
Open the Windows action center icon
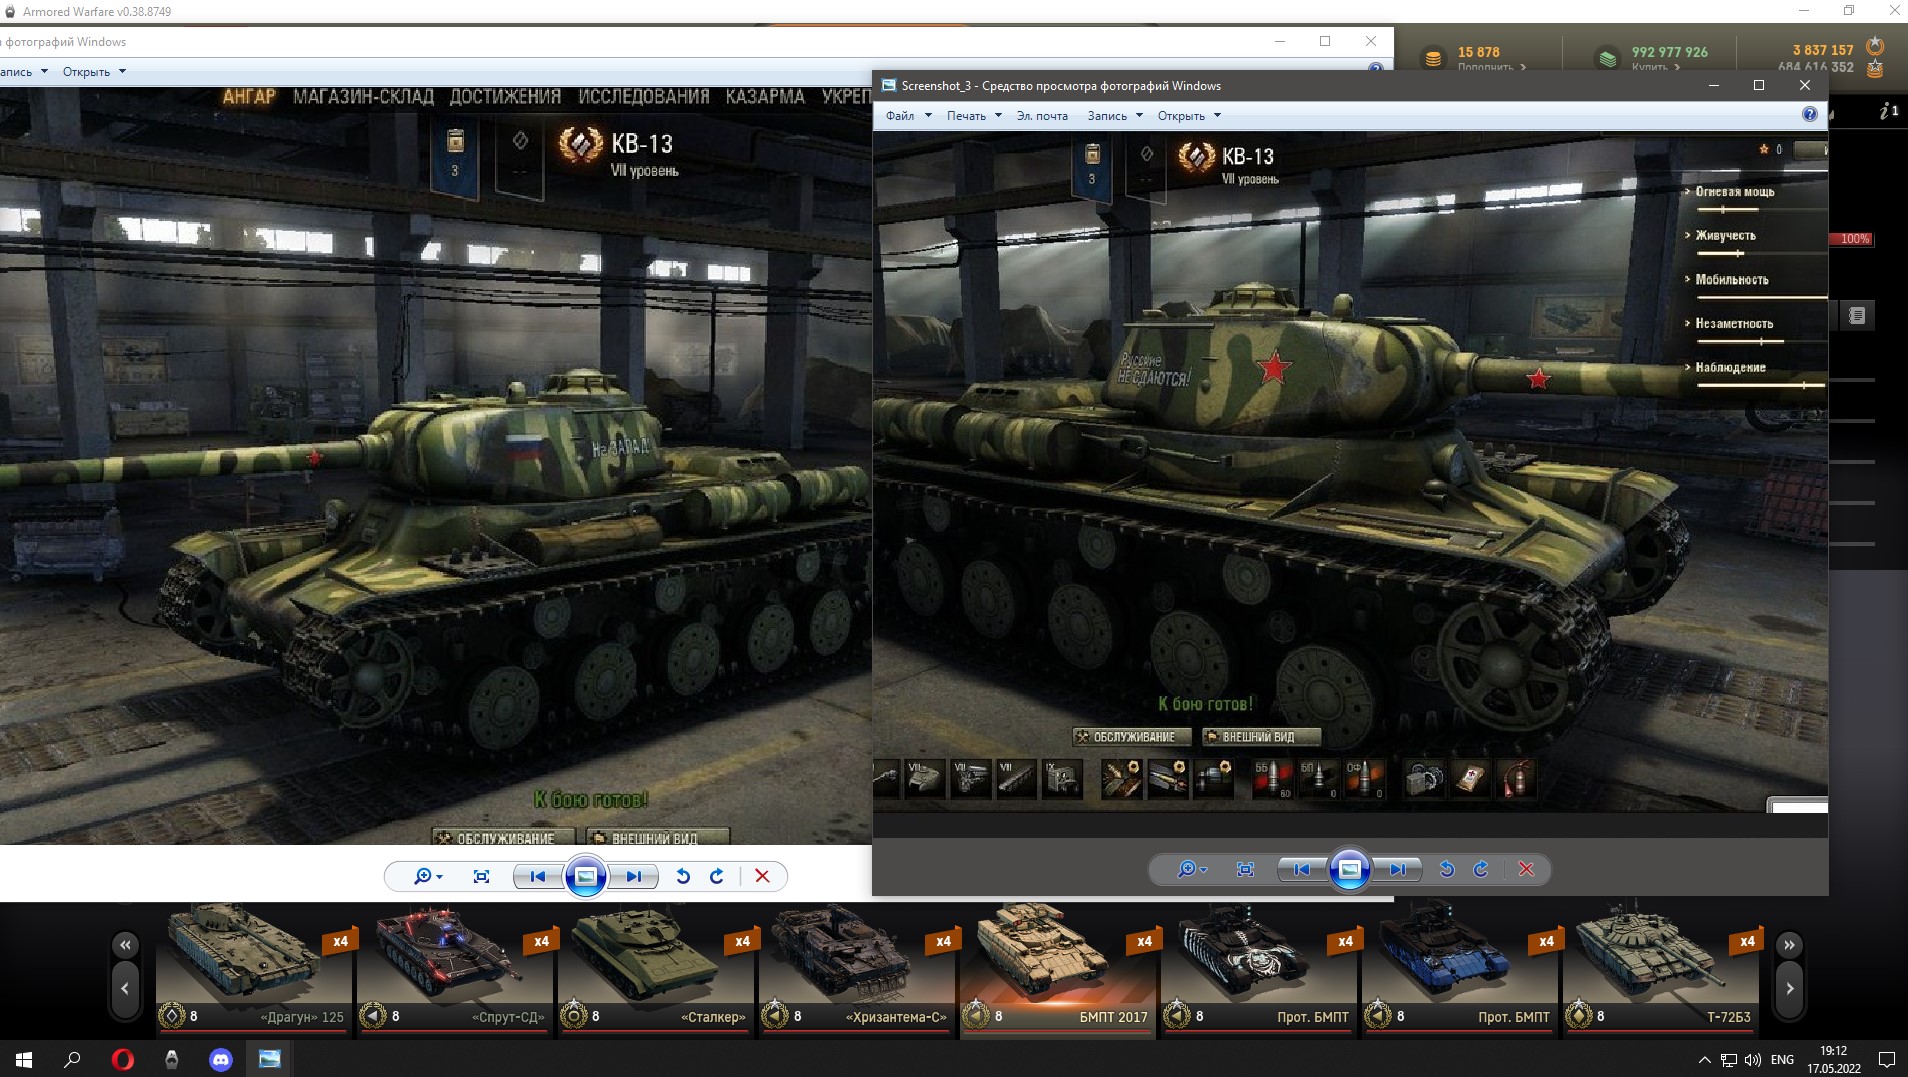click(x=1886, y=1060)
